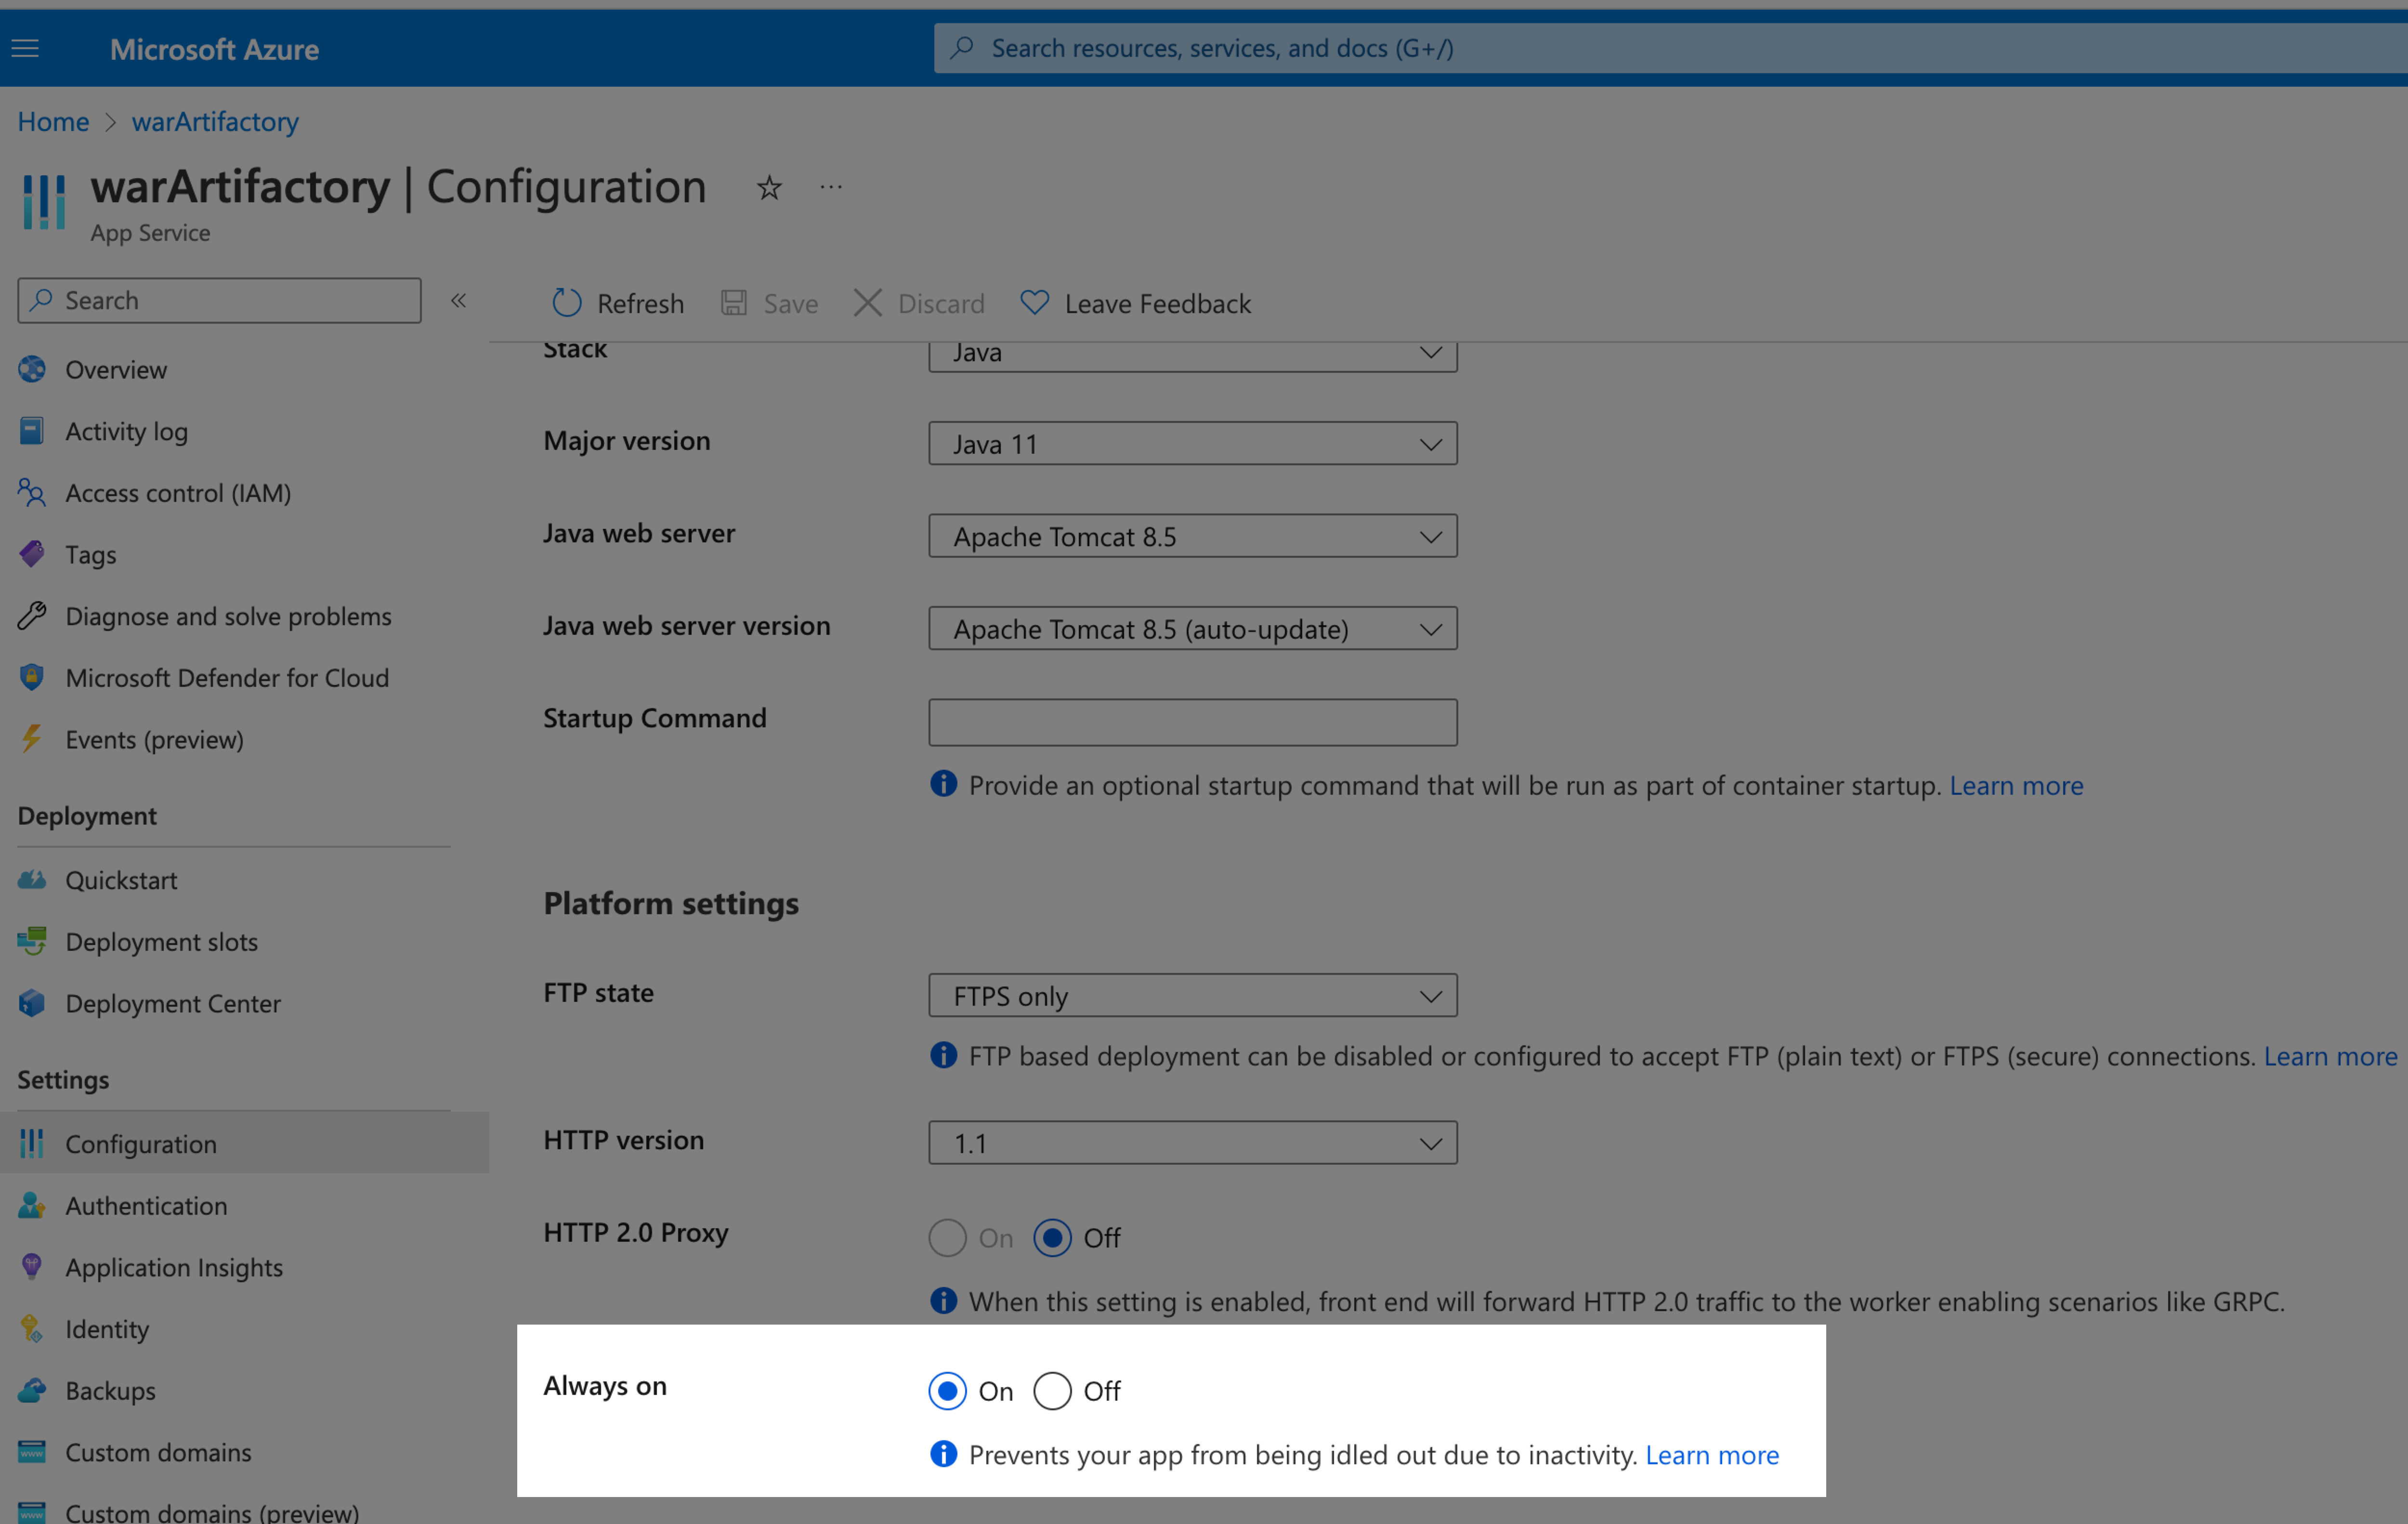Click the Leave Feedback heart icon

click(1034, 302)
